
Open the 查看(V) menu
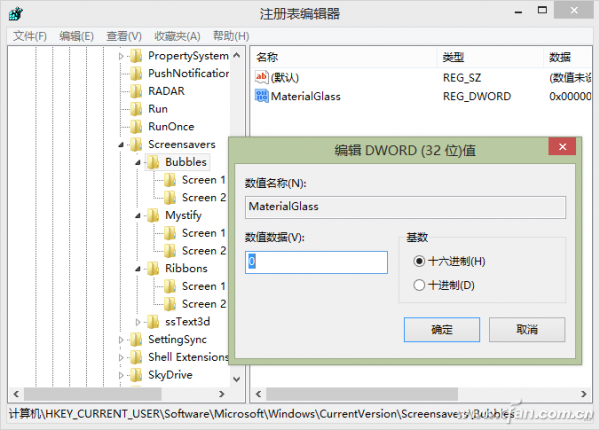click(124, 36)
